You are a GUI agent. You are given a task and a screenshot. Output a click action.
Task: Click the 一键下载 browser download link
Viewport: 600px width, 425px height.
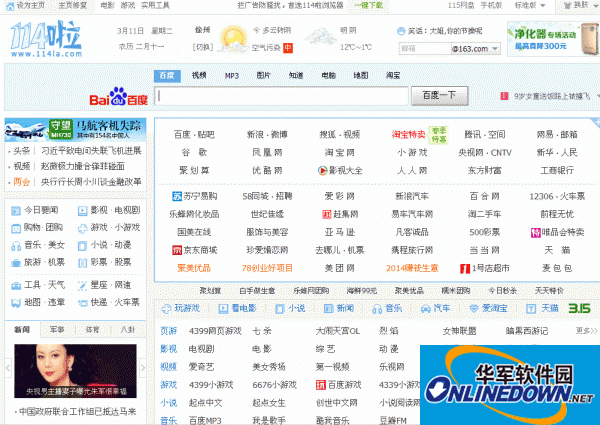[368, 5]
